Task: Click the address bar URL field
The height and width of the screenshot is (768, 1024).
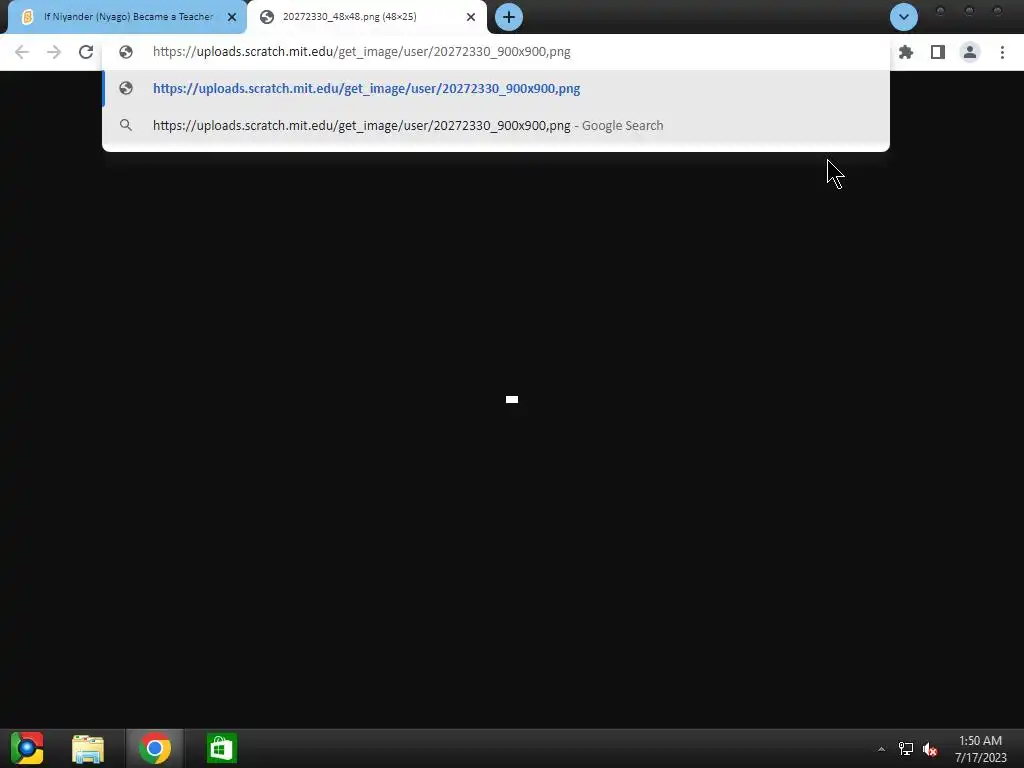Action: click(x=496, y=52)
